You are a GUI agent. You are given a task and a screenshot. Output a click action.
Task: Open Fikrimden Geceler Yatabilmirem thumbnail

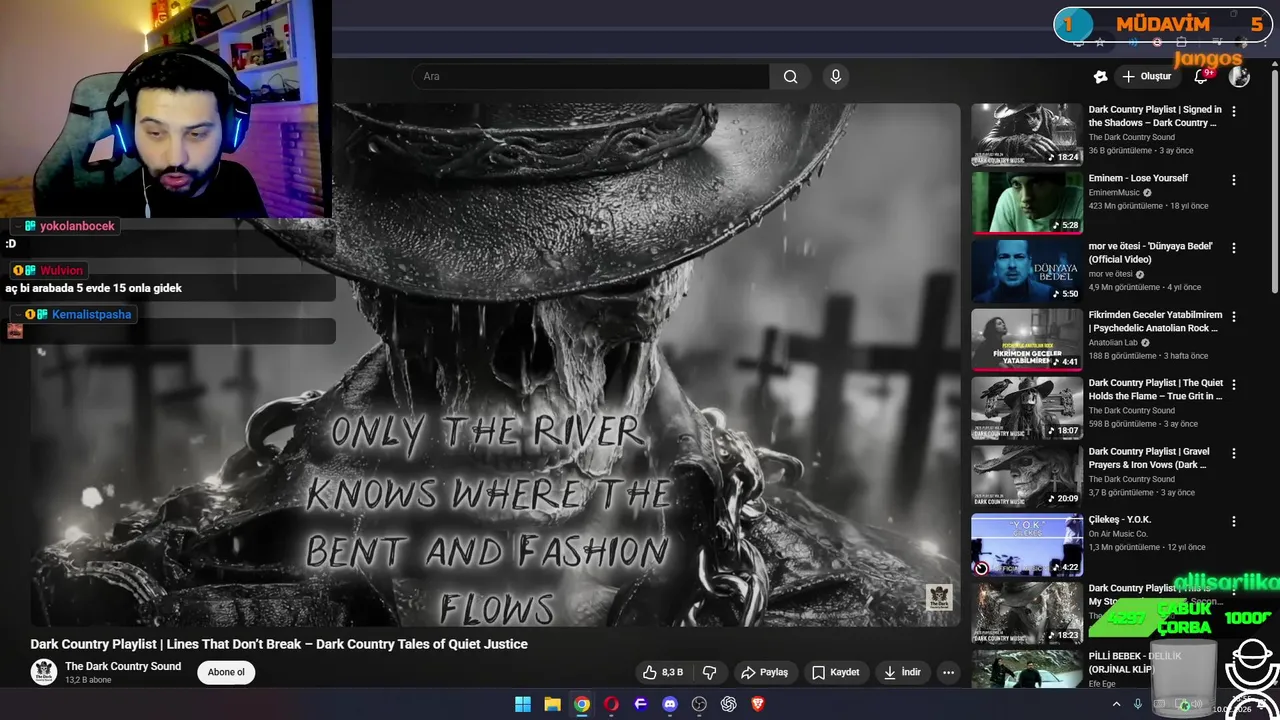click(1027, 339)
